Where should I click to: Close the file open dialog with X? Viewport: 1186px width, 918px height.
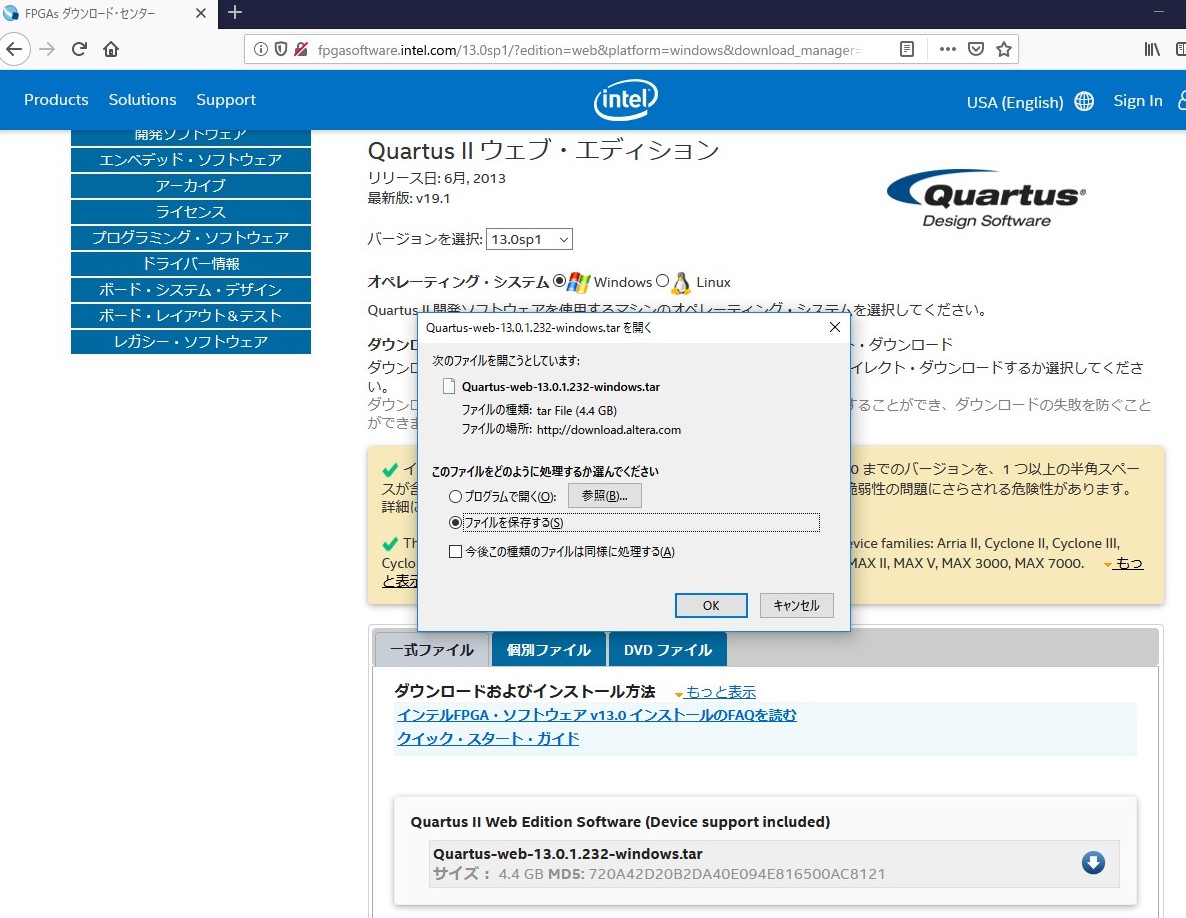(834, 327)
